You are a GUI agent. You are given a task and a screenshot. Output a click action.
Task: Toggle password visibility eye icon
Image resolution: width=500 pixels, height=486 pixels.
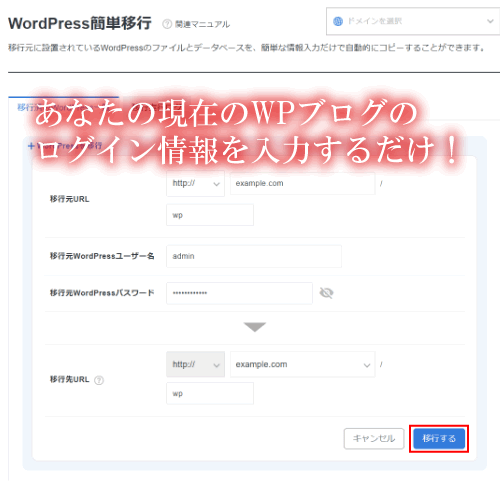click(x=326, y=293)
